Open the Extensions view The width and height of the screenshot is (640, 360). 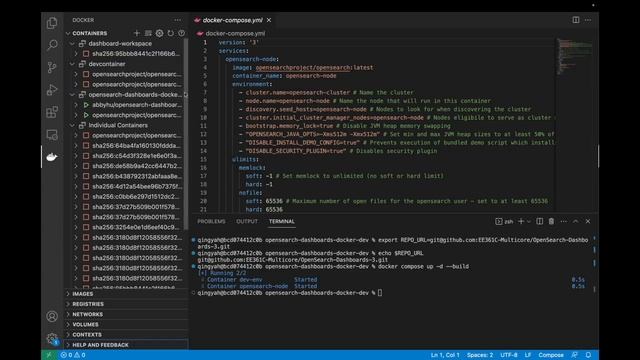52,112
